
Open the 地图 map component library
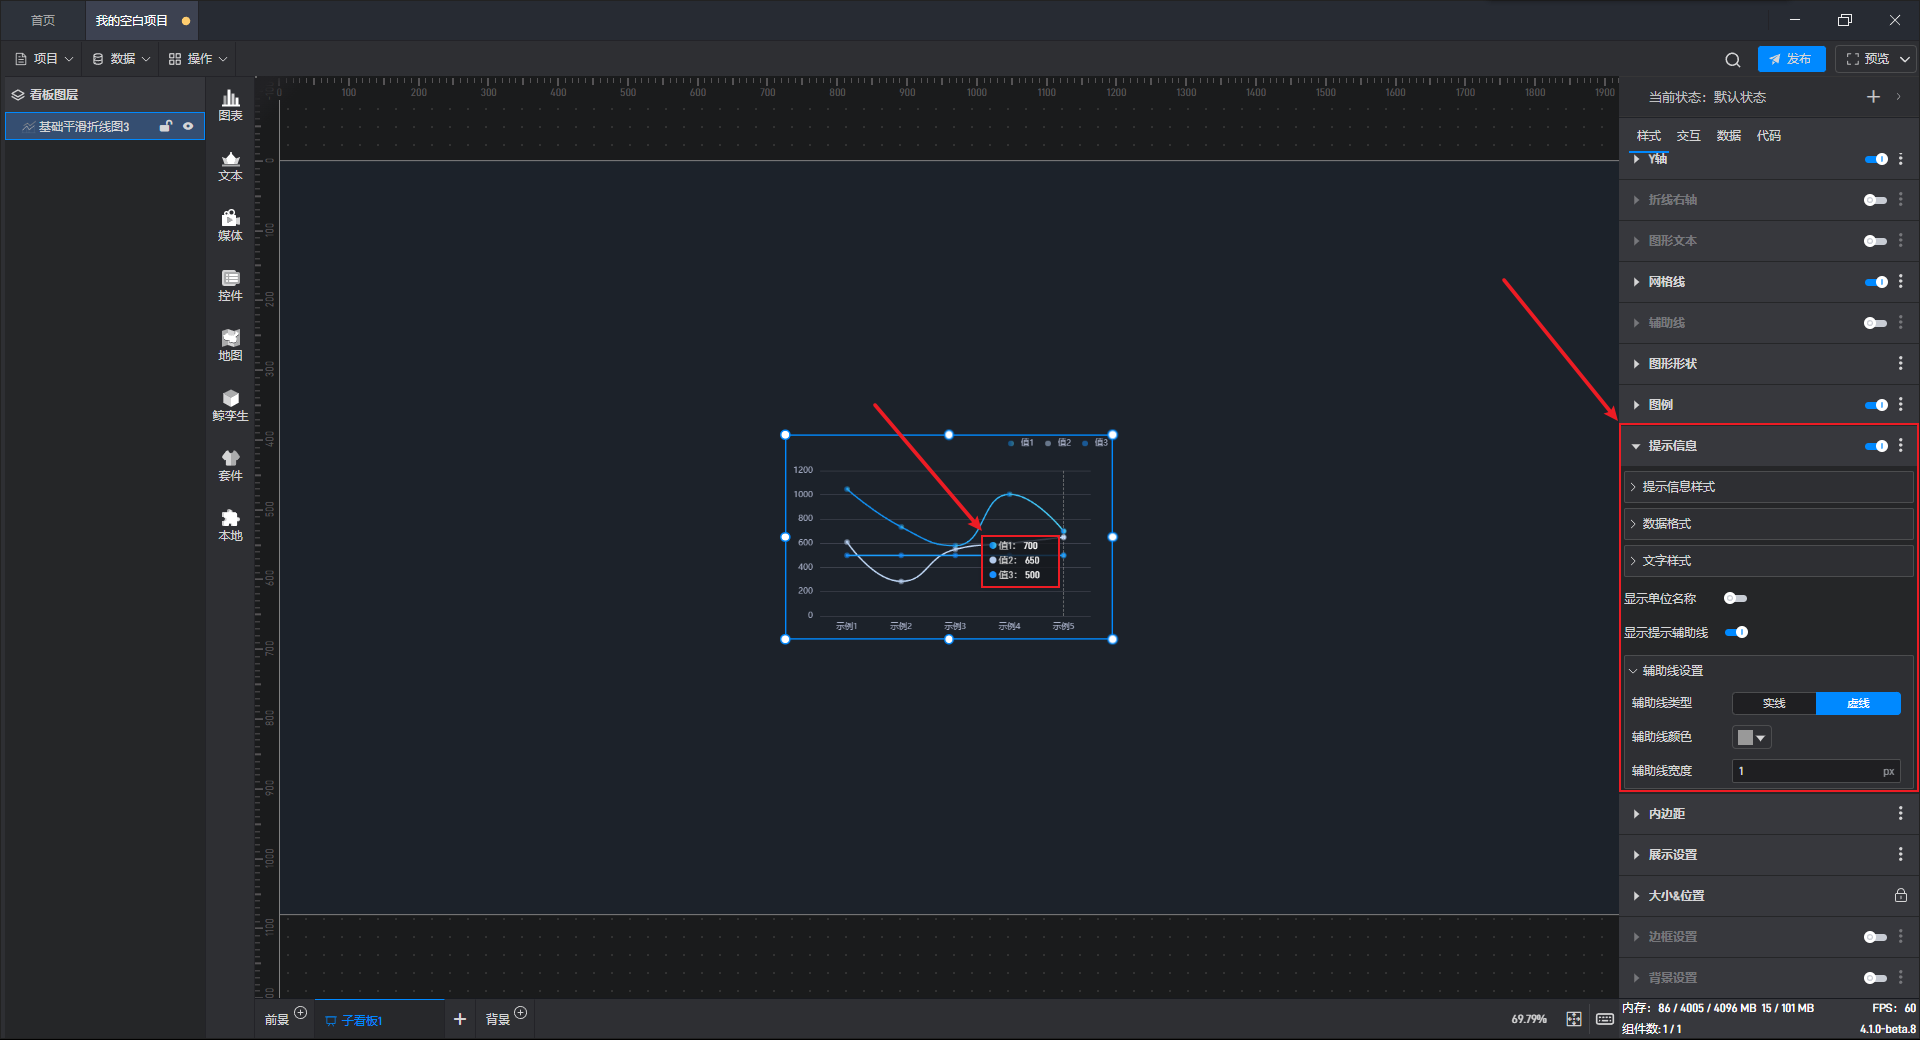230,345
